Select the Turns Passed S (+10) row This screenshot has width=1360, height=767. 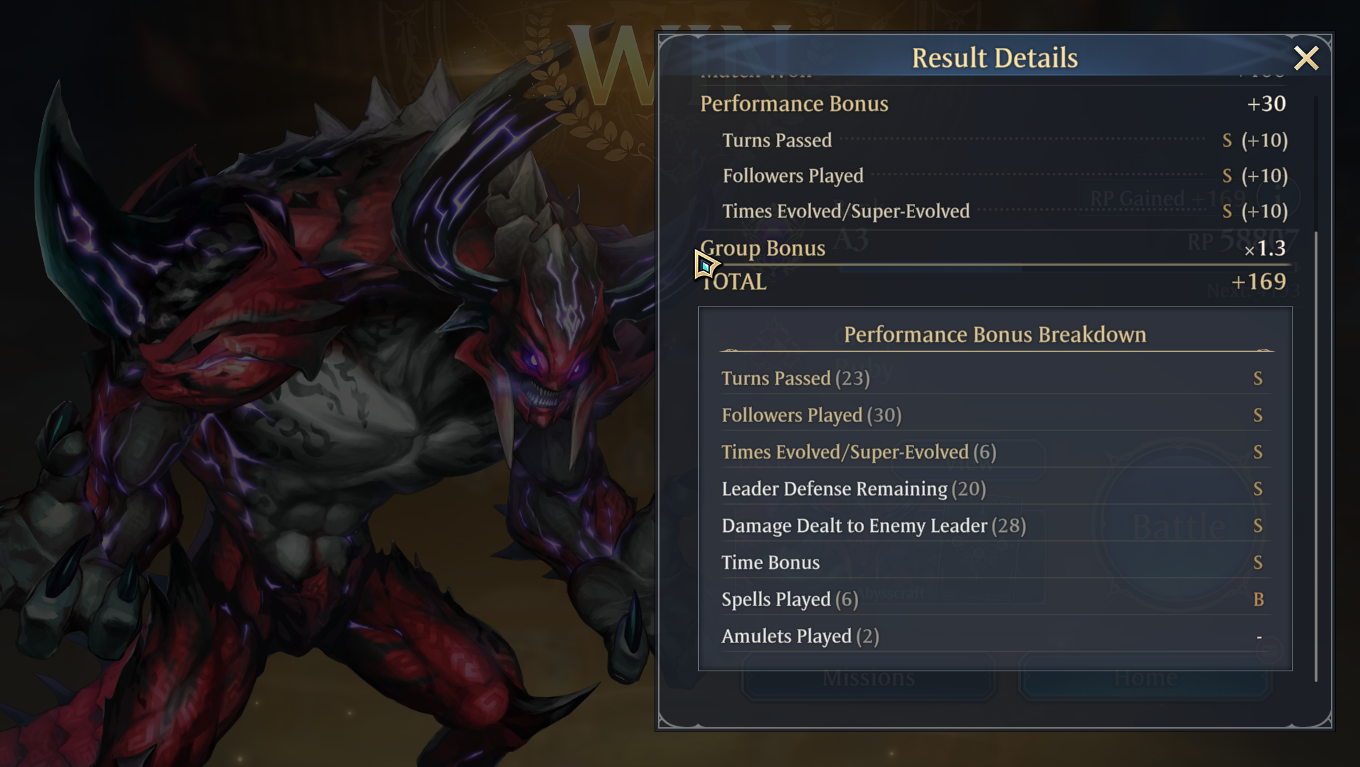click(x=1005, y=141)
